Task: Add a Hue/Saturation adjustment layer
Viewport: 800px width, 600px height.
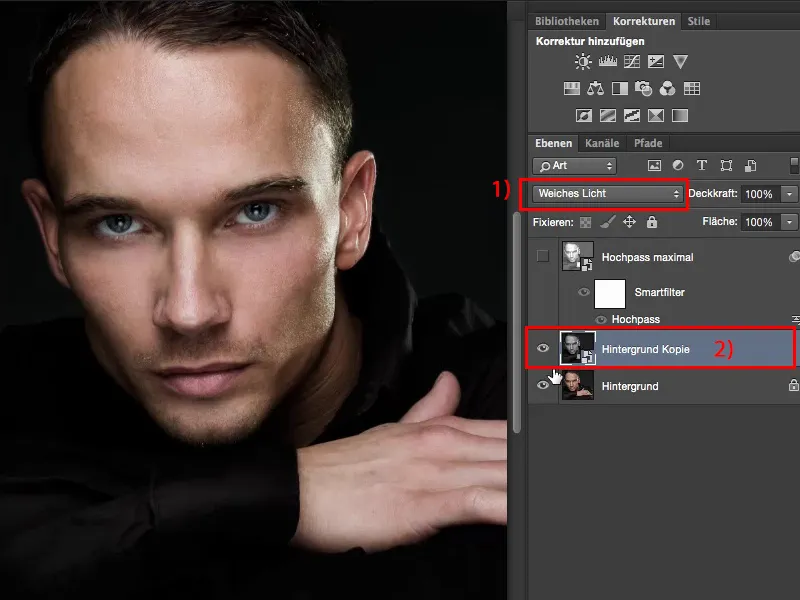Action: point(571,89)
